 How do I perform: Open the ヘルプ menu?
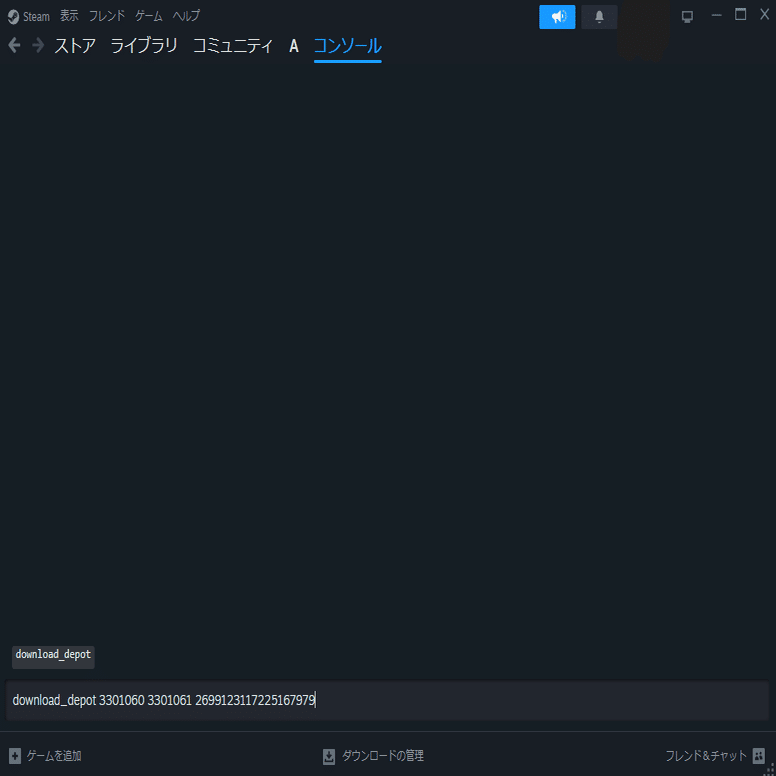[186, 16]
